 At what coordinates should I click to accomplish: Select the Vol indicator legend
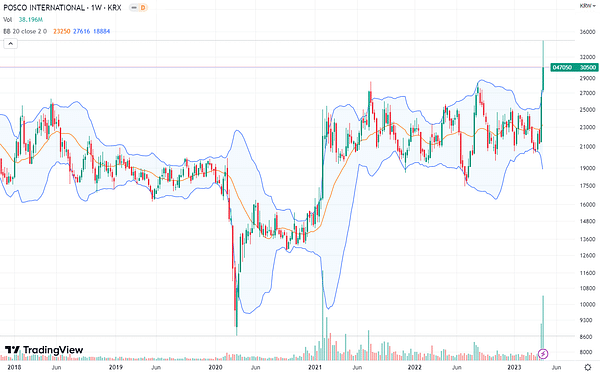8,20
